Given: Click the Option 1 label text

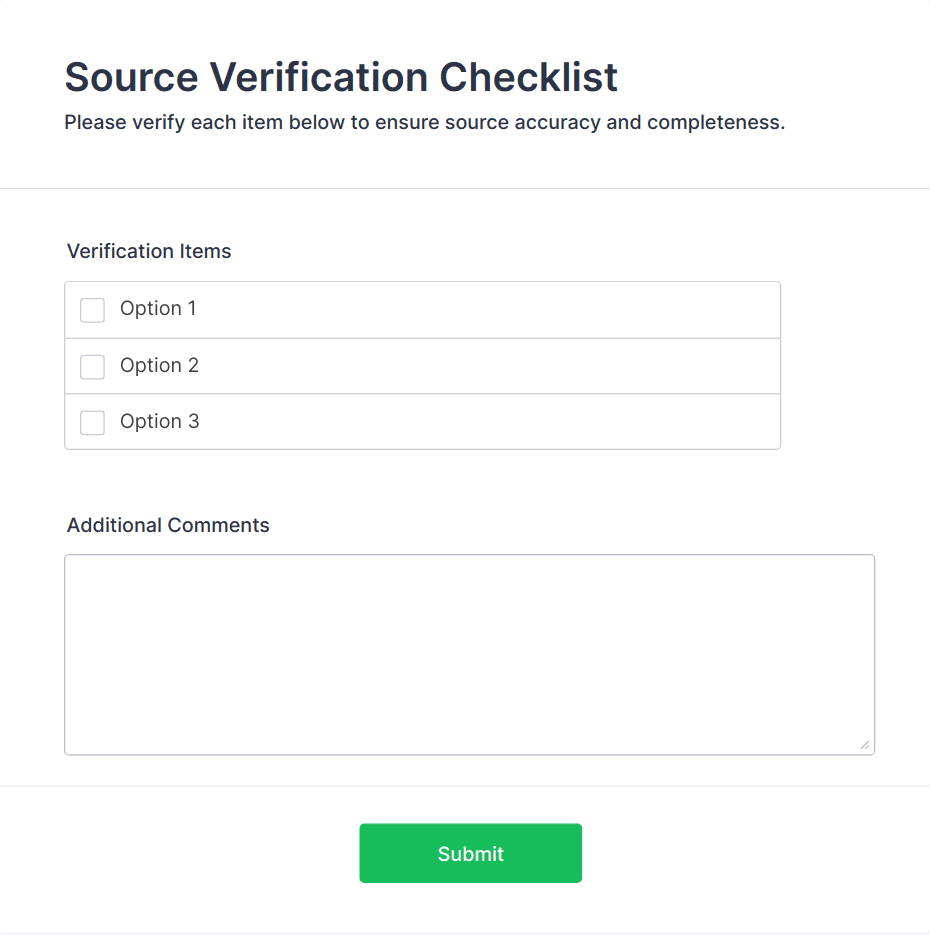Looking at the screenshot, I should (x=159, y=309).
